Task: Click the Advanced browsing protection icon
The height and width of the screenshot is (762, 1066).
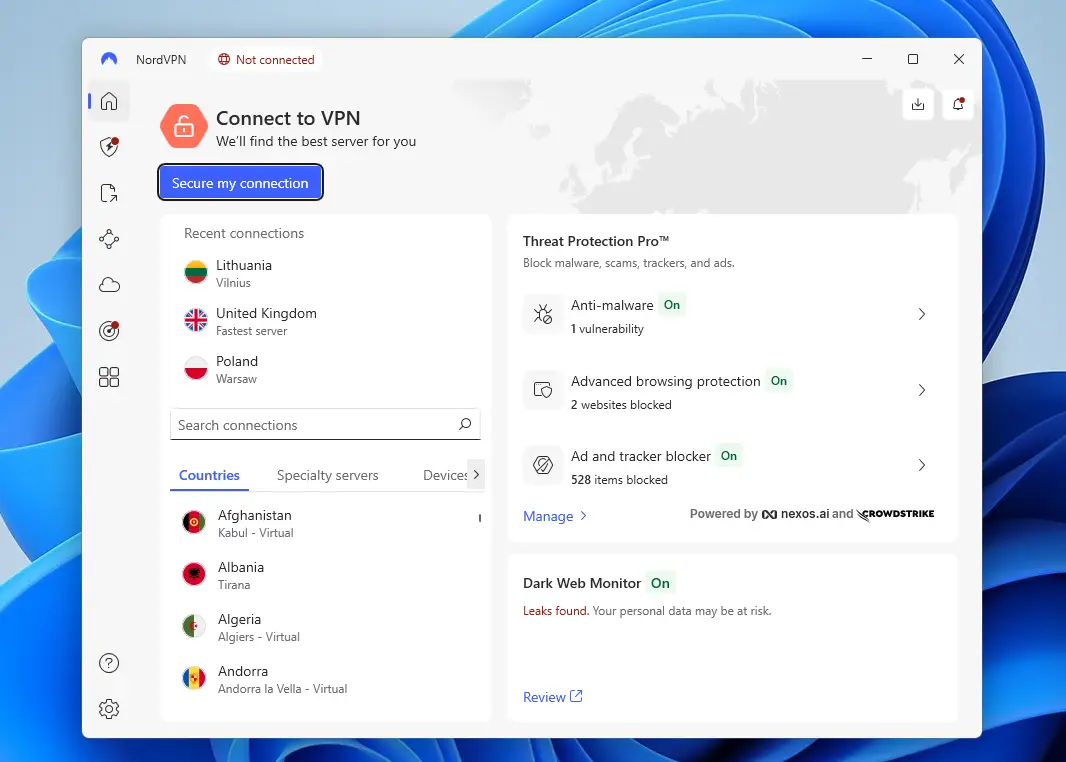Action: (x=543, y=389)
